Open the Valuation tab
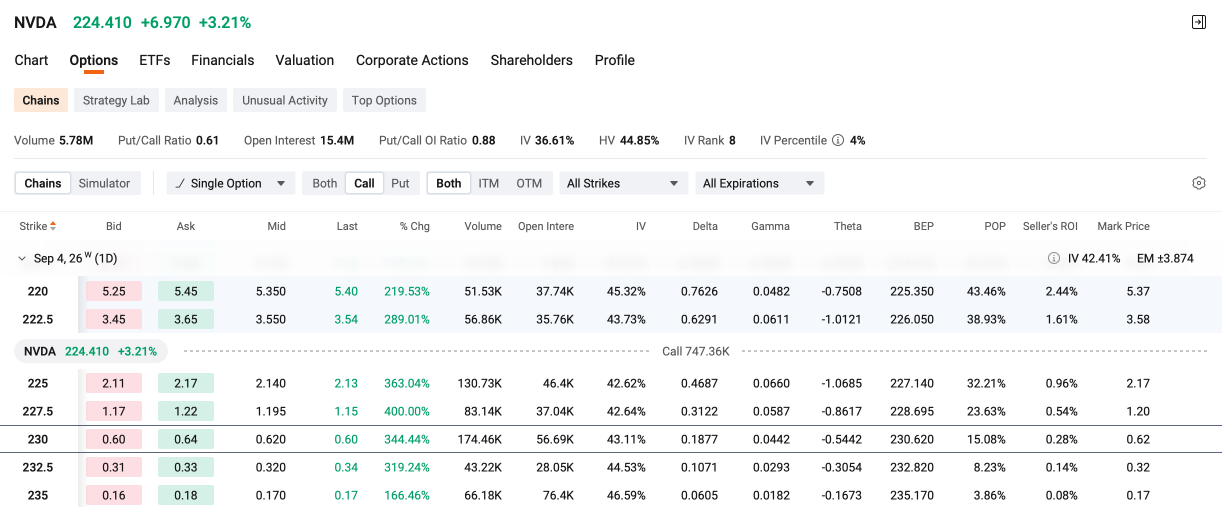Screen dimensions: 1222x507 (x=305, y=60)
